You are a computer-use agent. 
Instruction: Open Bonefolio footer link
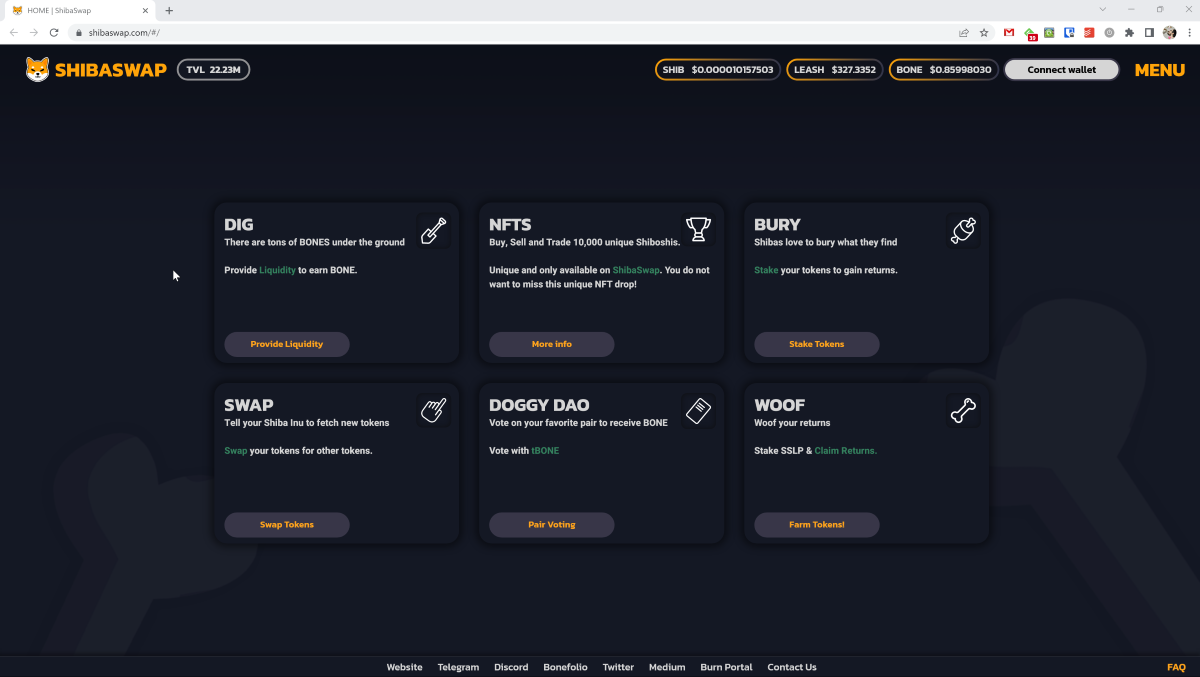click(x=566, y=667)
